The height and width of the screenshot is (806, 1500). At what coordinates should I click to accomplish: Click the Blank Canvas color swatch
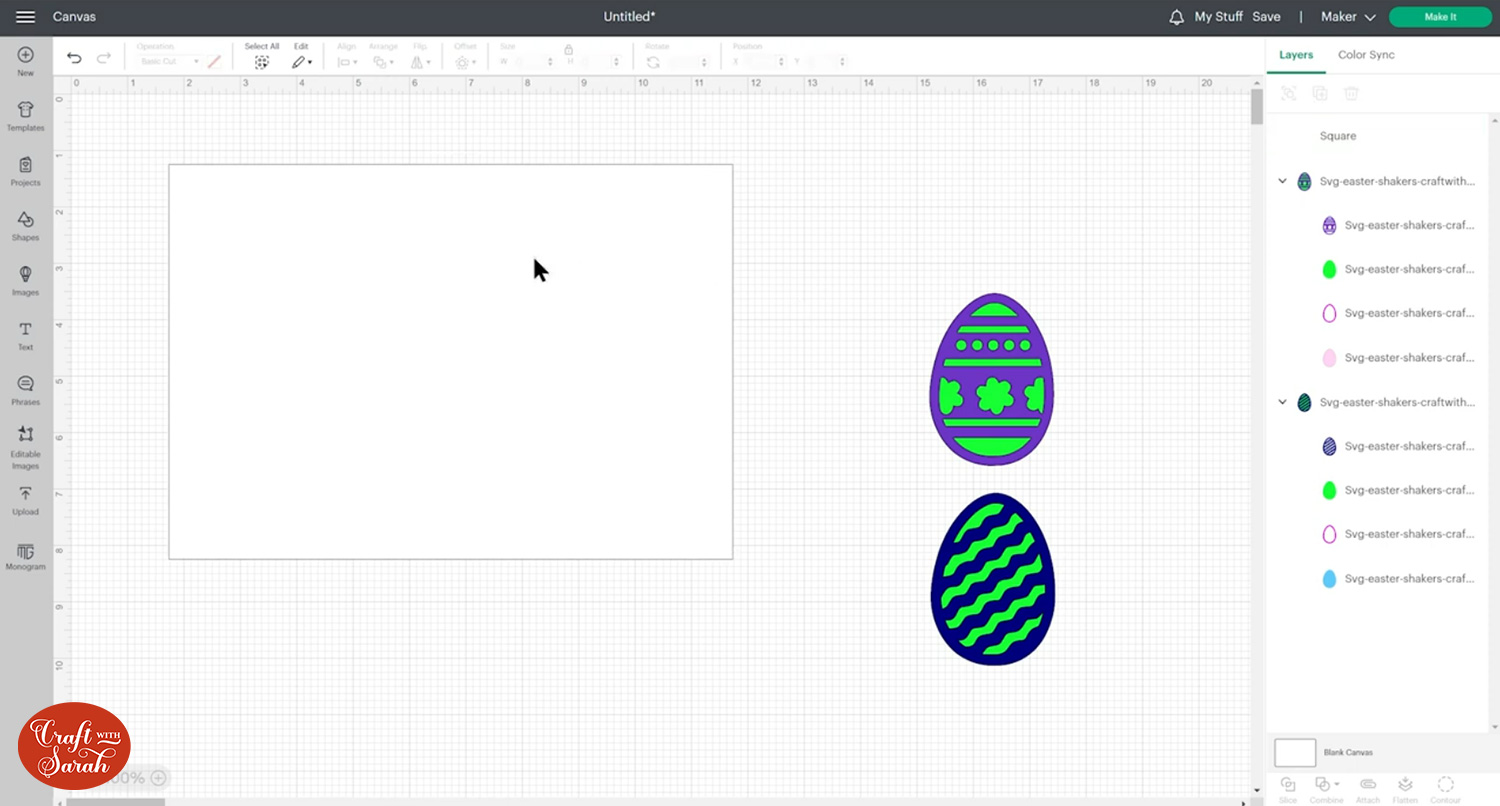pos(1295,752)
